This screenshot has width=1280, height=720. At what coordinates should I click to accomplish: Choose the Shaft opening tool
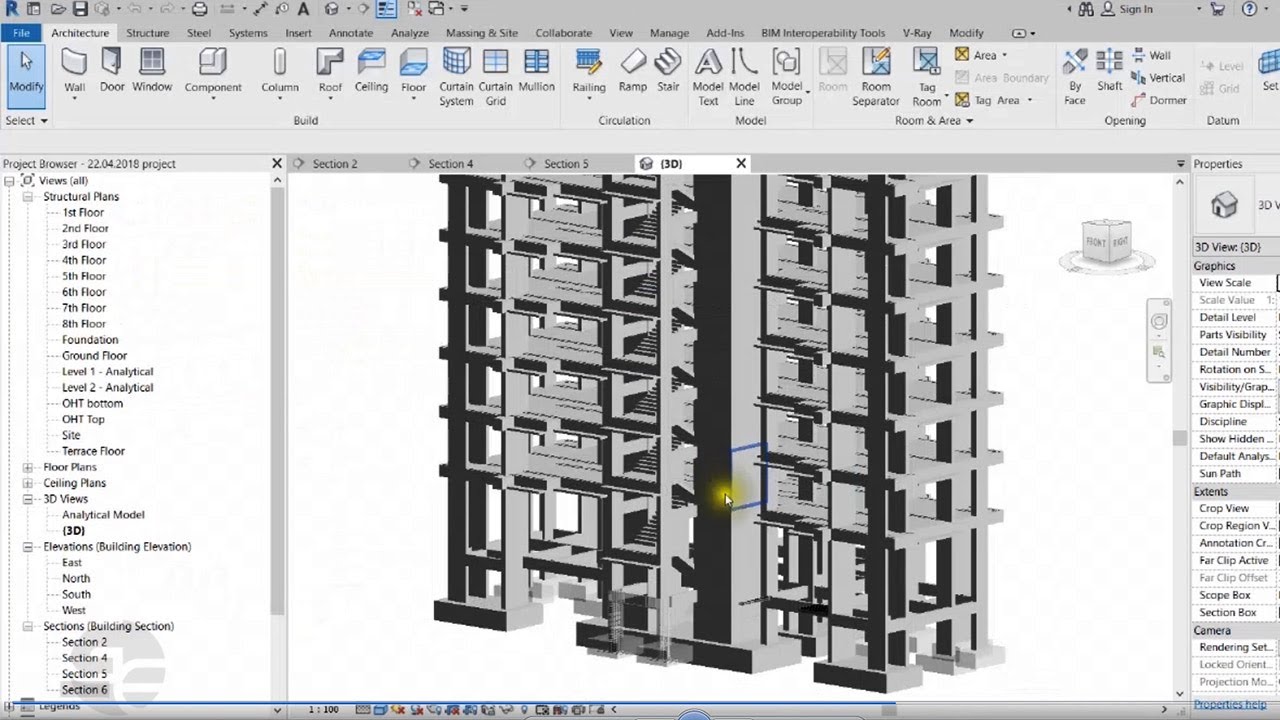[1109, 71]
